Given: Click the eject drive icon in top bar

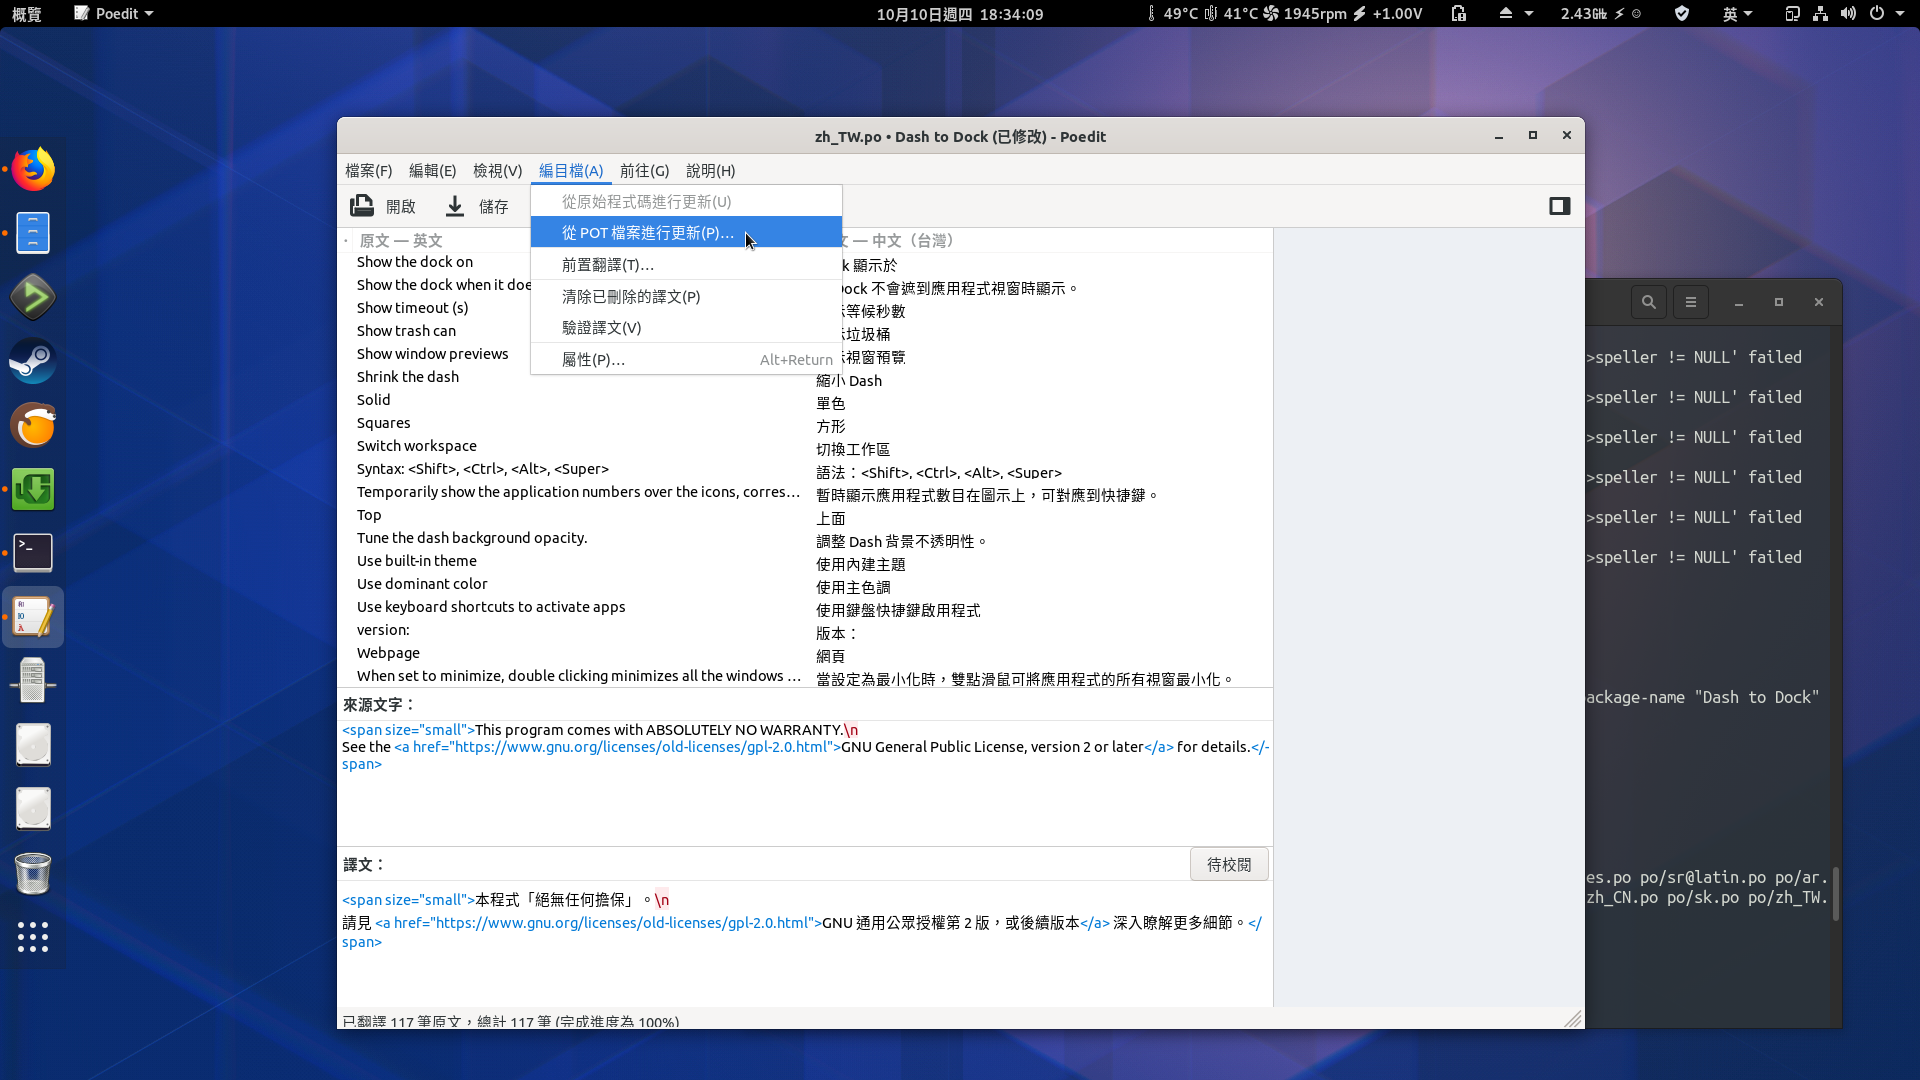Looking at the screenshot, I should [x=1506, y=14].
